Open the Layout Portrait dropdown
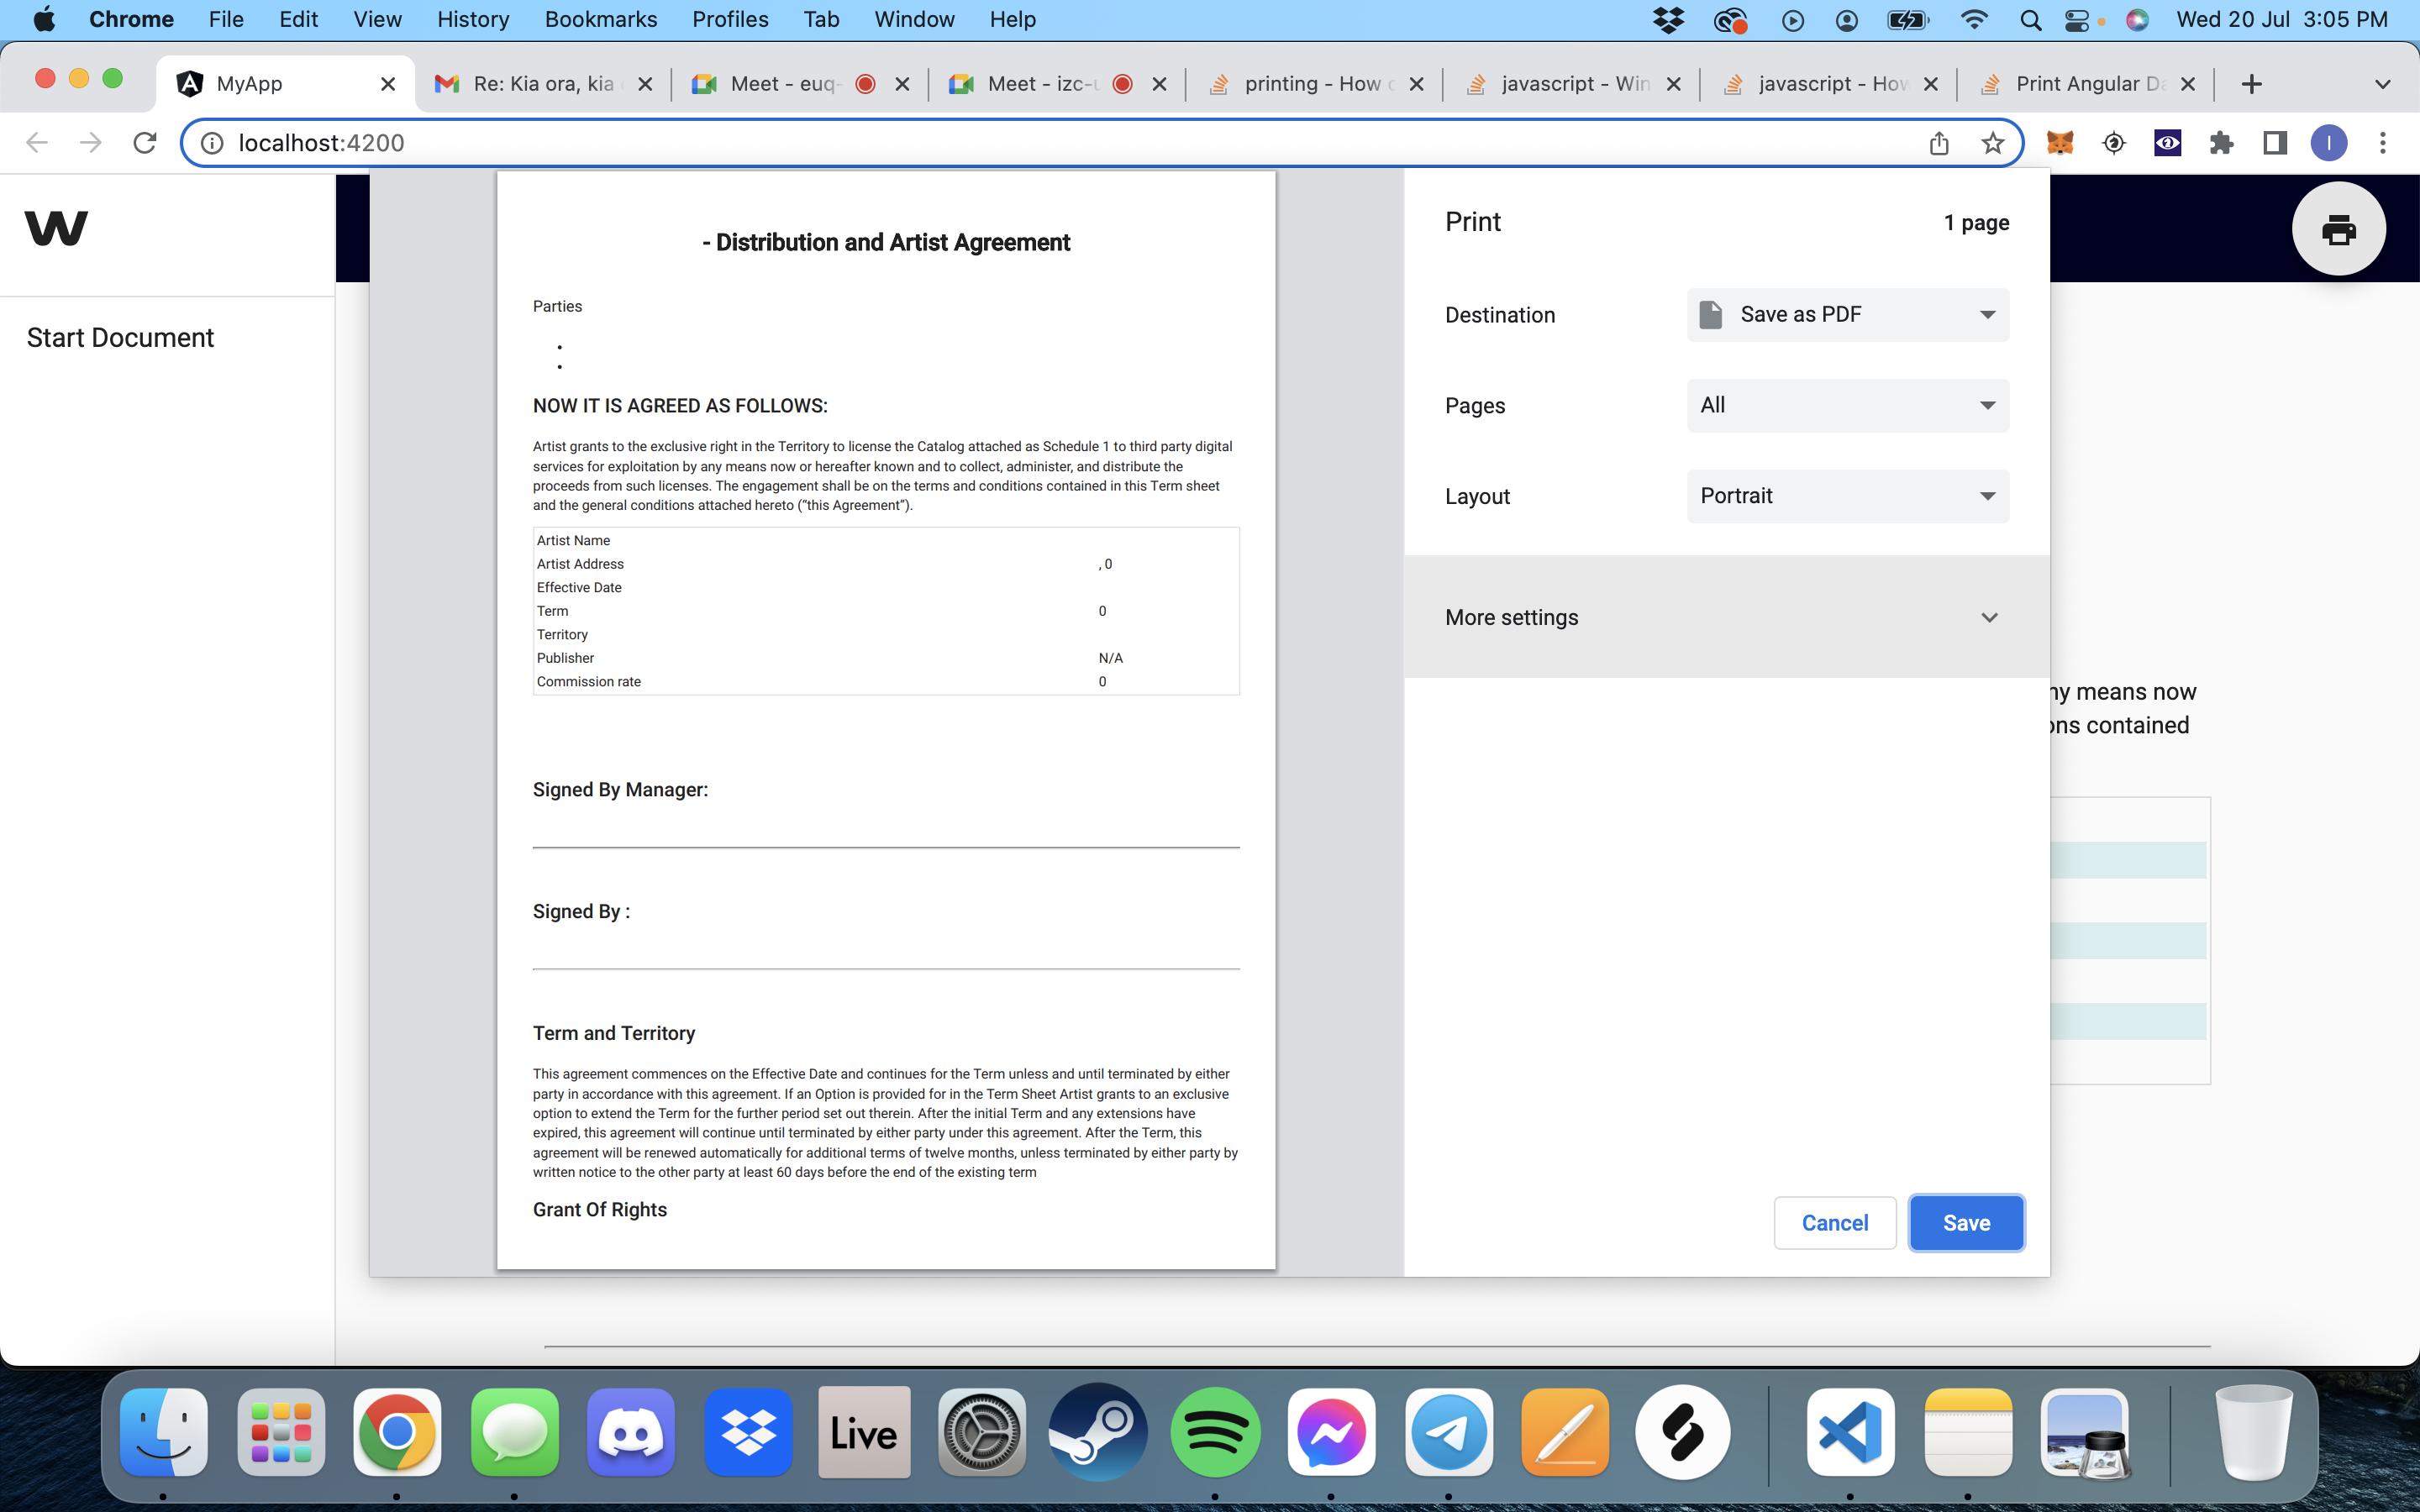 click(x=1847, y=496)
